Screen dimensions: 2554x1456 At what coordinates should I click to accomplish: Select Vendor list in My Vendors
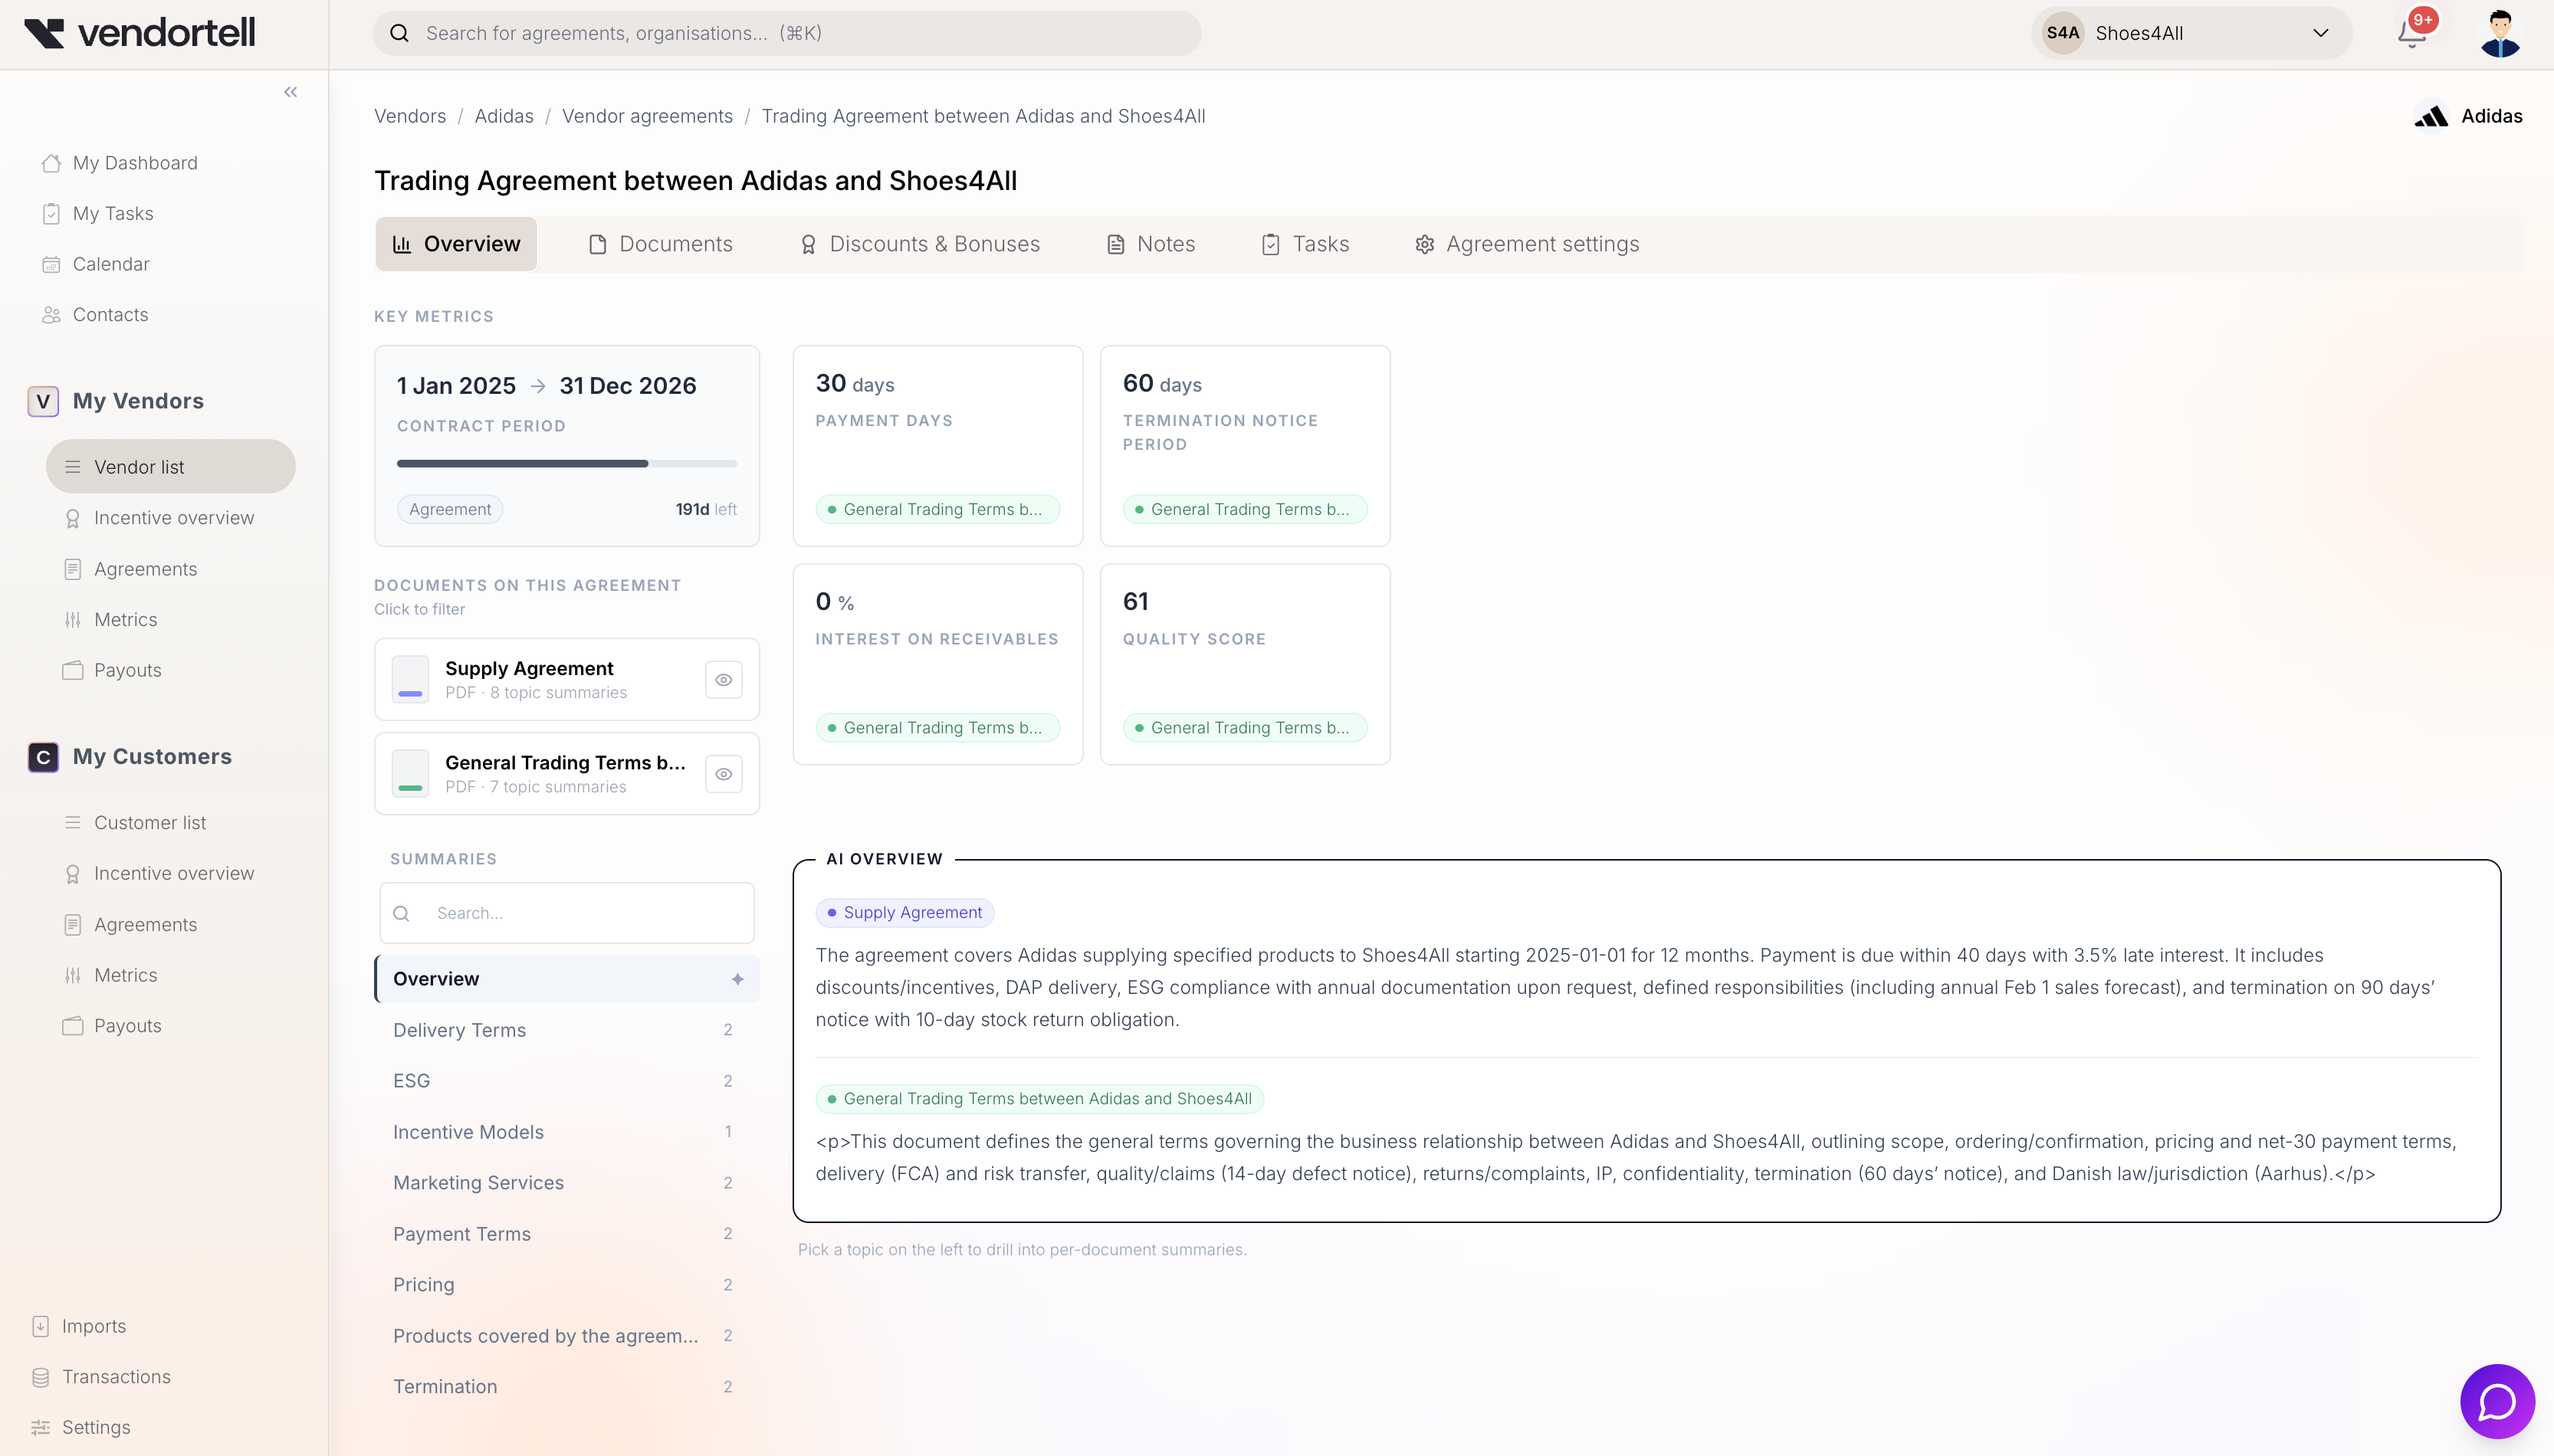(171, 467)
